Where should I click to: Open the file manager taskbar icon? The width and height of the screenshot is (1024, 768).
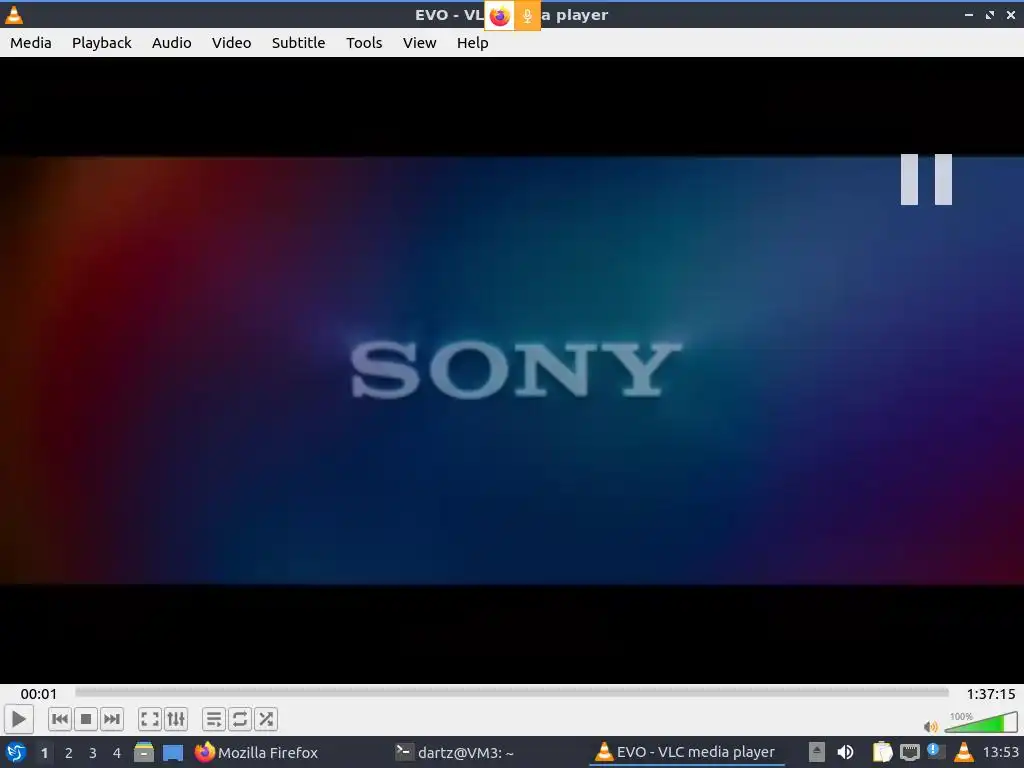tap(144, 753)
